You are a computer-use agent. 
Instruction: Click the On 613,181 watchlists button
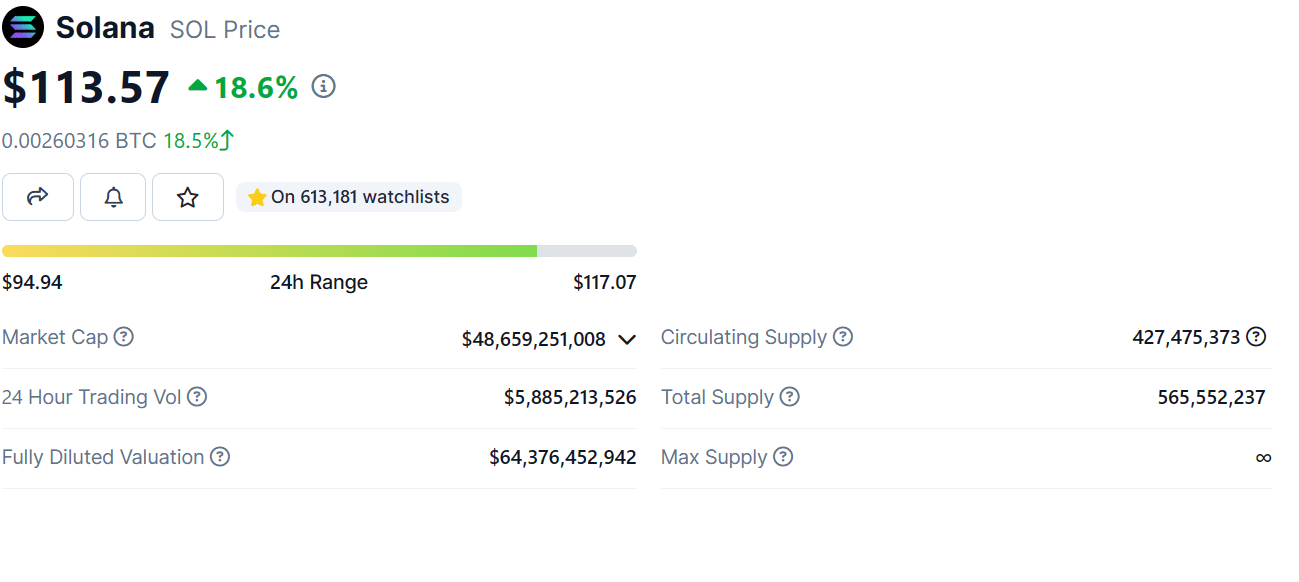coord(348,197)
